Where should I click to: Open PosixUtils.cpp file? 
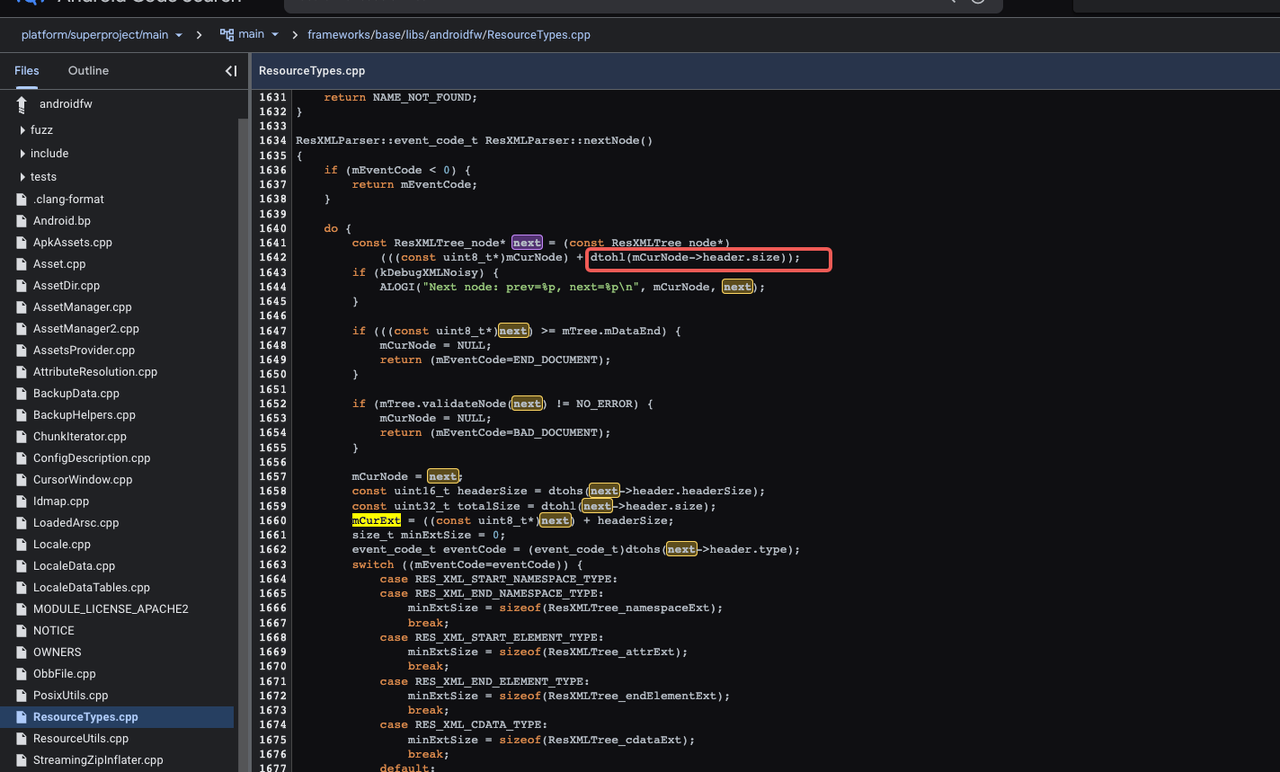[x=70, y=696]
